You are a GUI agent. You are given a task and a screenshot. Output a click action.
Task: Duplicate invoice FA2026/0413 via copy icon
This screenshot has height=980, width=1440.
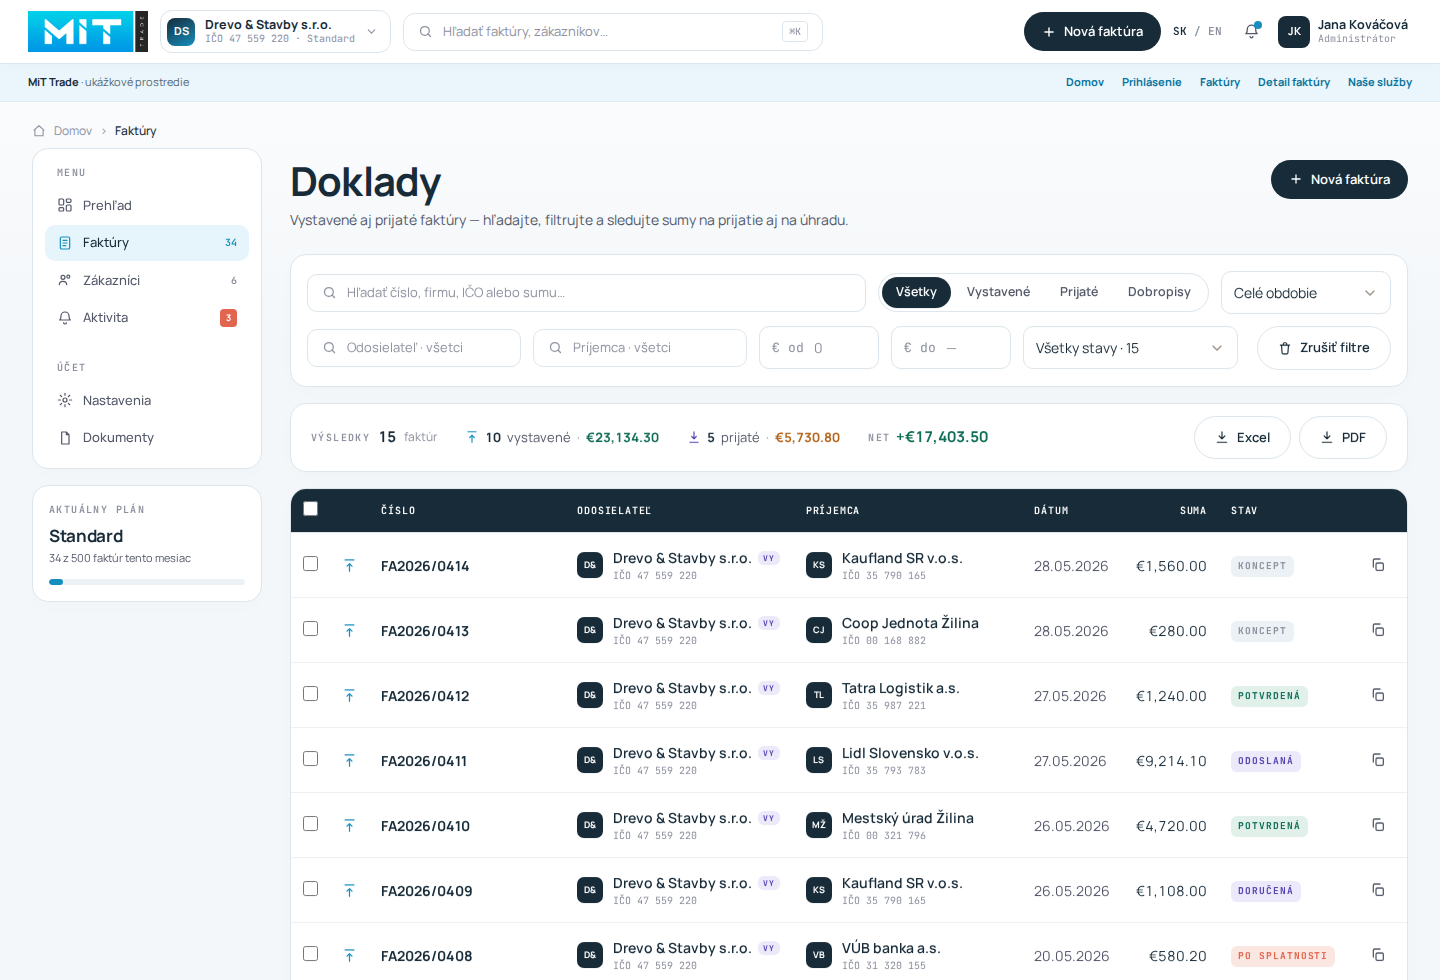coord(1378,630)
